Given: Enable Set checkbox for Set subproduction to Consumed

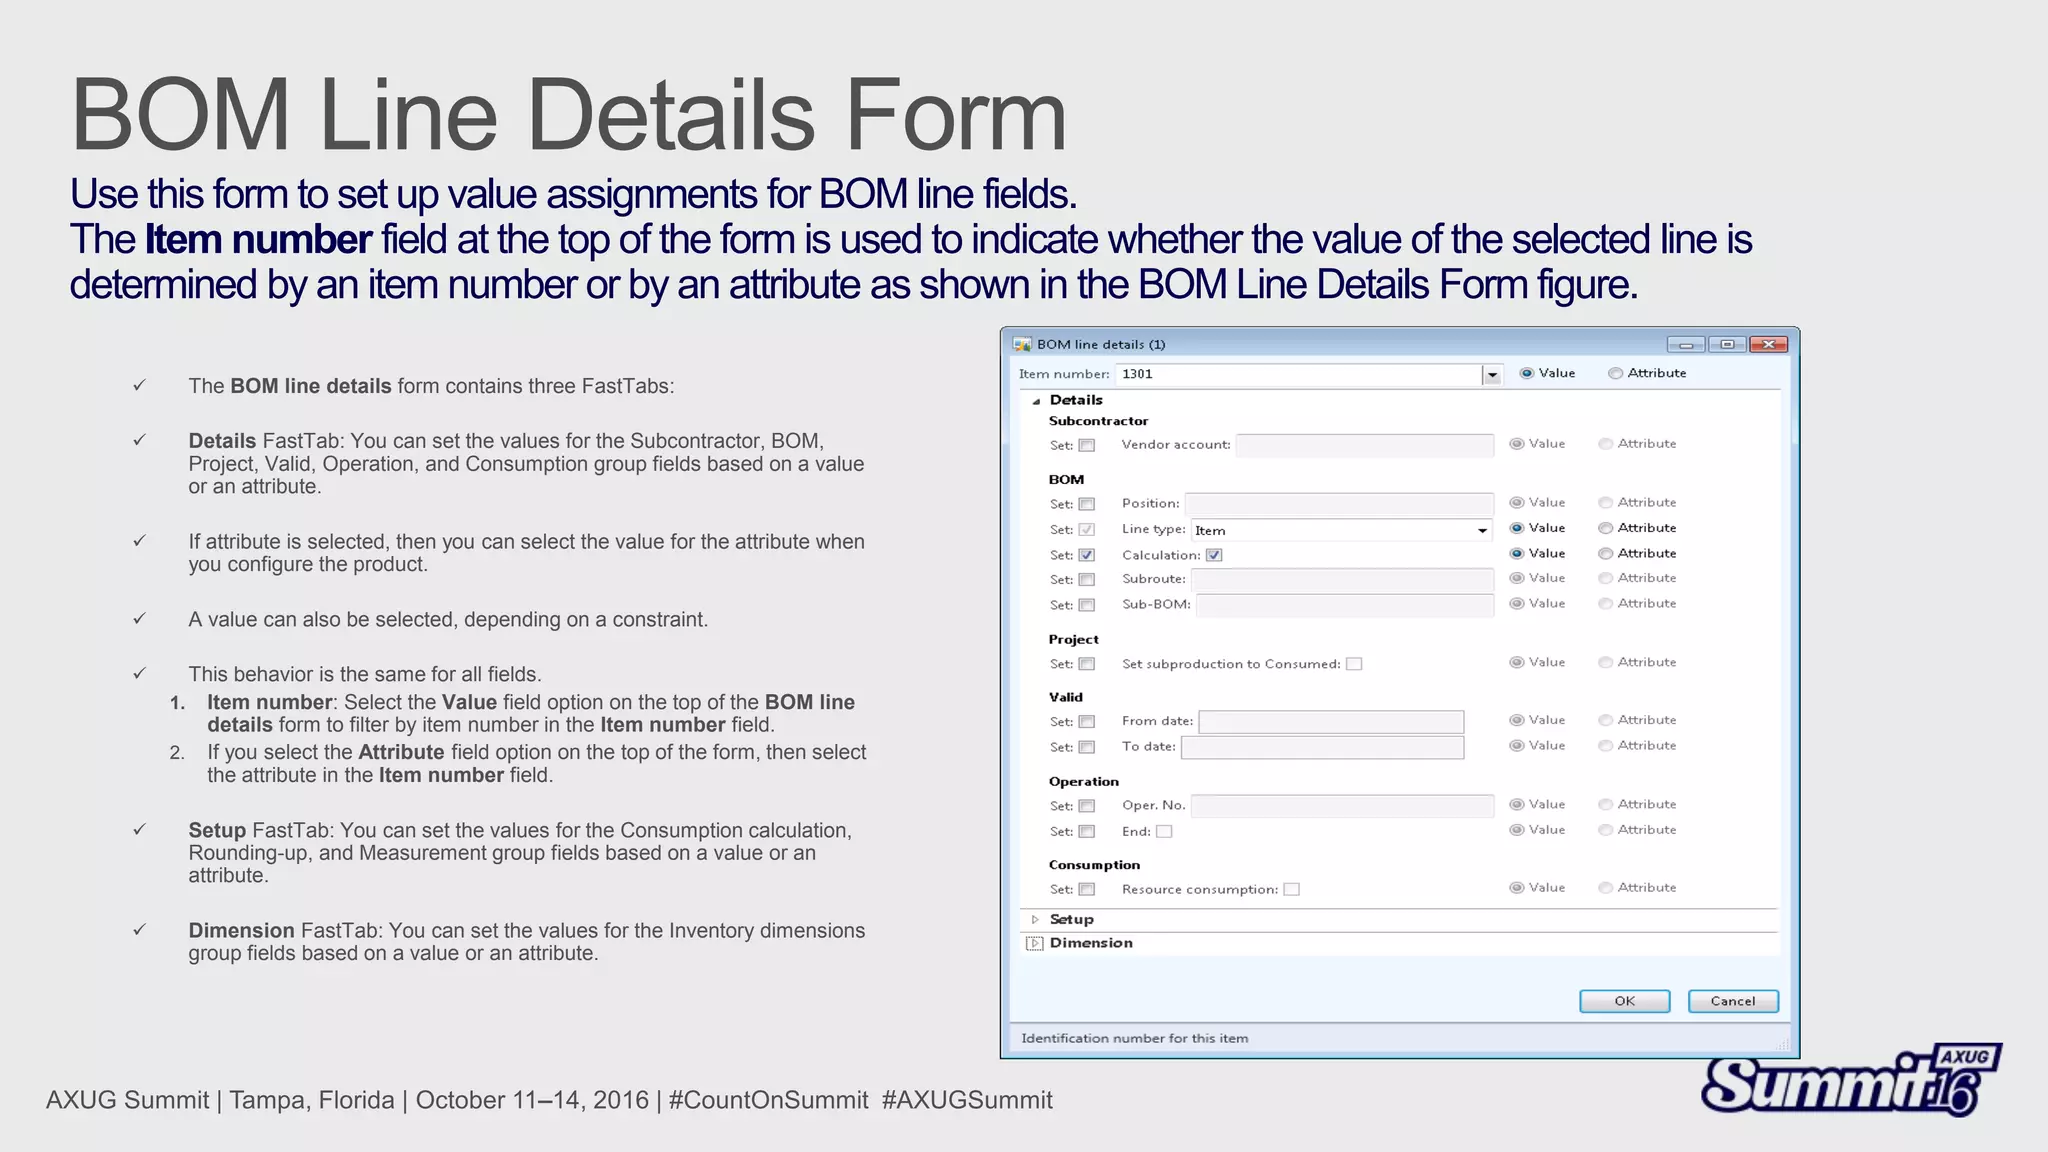Looking at the screenshot, I should 1087,664.
